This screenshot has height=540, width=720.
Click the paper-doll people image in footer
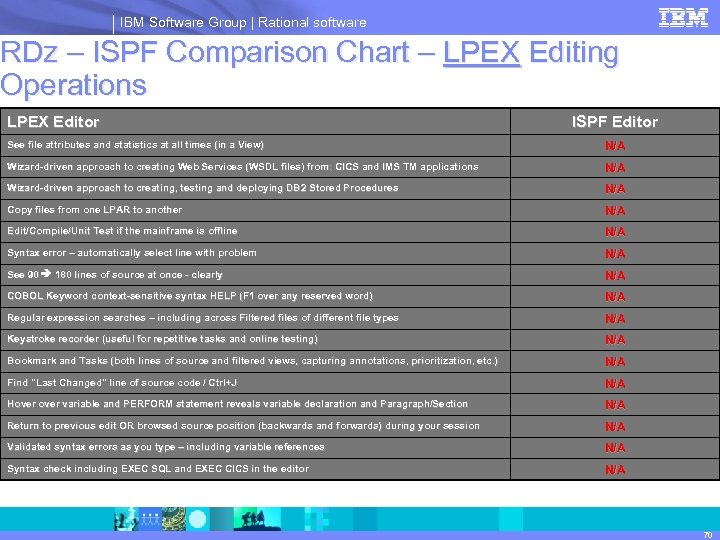[x=150, y=519]
